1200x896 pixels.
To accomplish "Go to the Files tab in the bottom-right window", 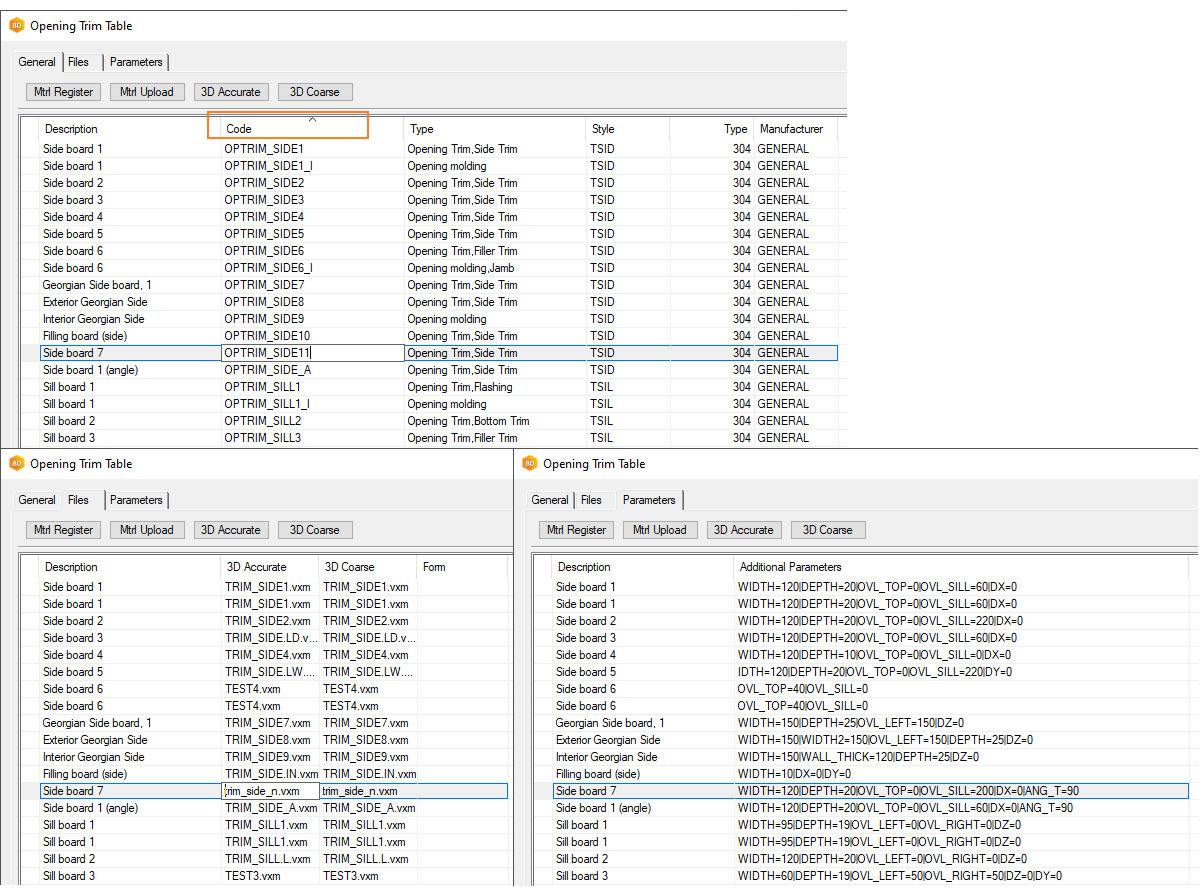I will tap(591, 500).
